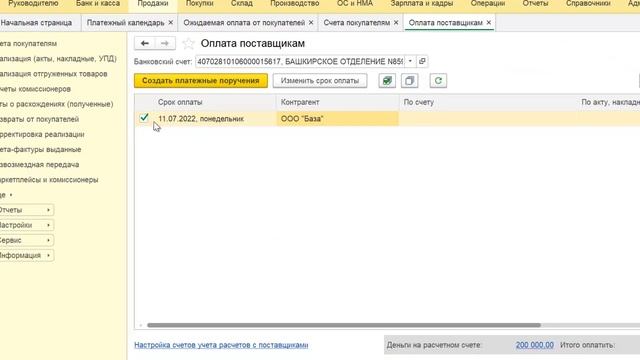
Task: Open the Справочники section menu
Action: 588,4
